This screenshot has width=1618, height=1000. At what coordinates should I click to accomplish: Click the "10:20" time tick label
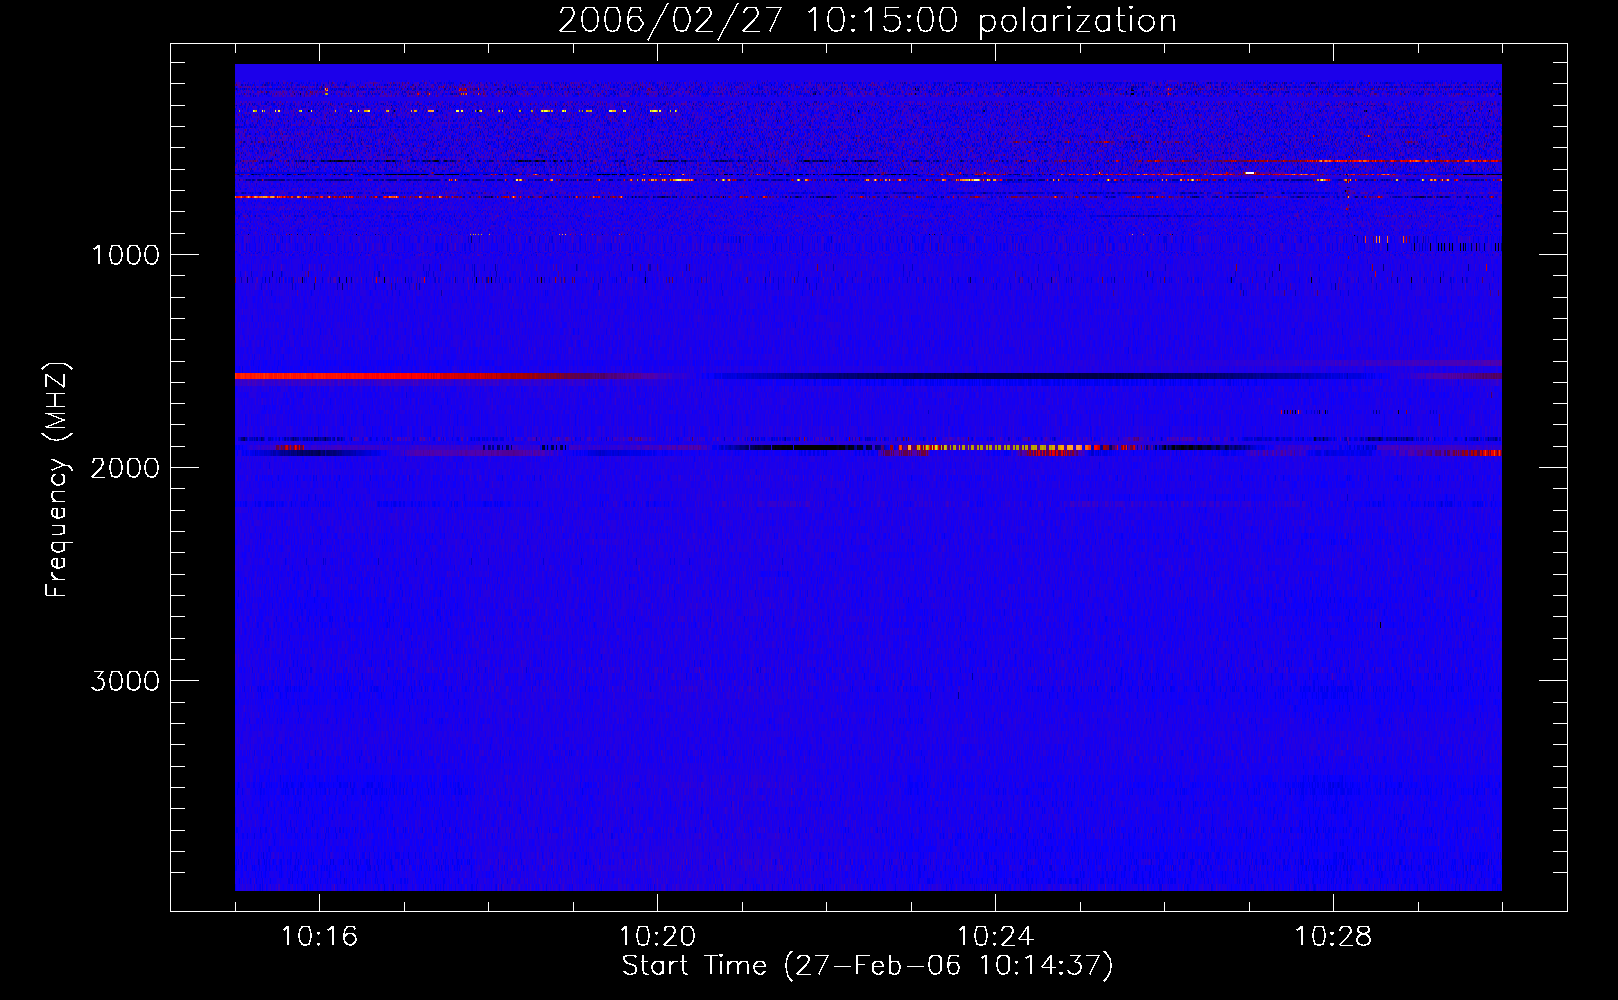pos(657,936)
